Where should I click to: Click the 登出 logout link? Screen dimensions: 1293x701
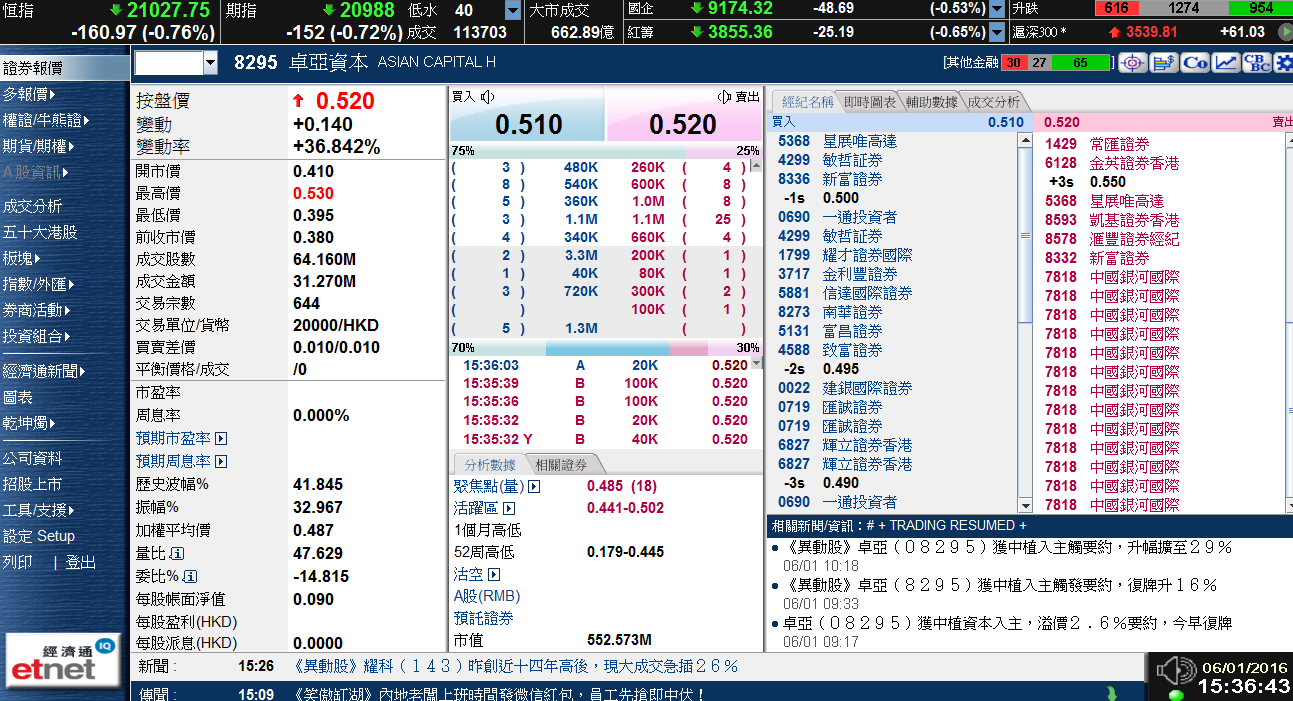point(81,562)
